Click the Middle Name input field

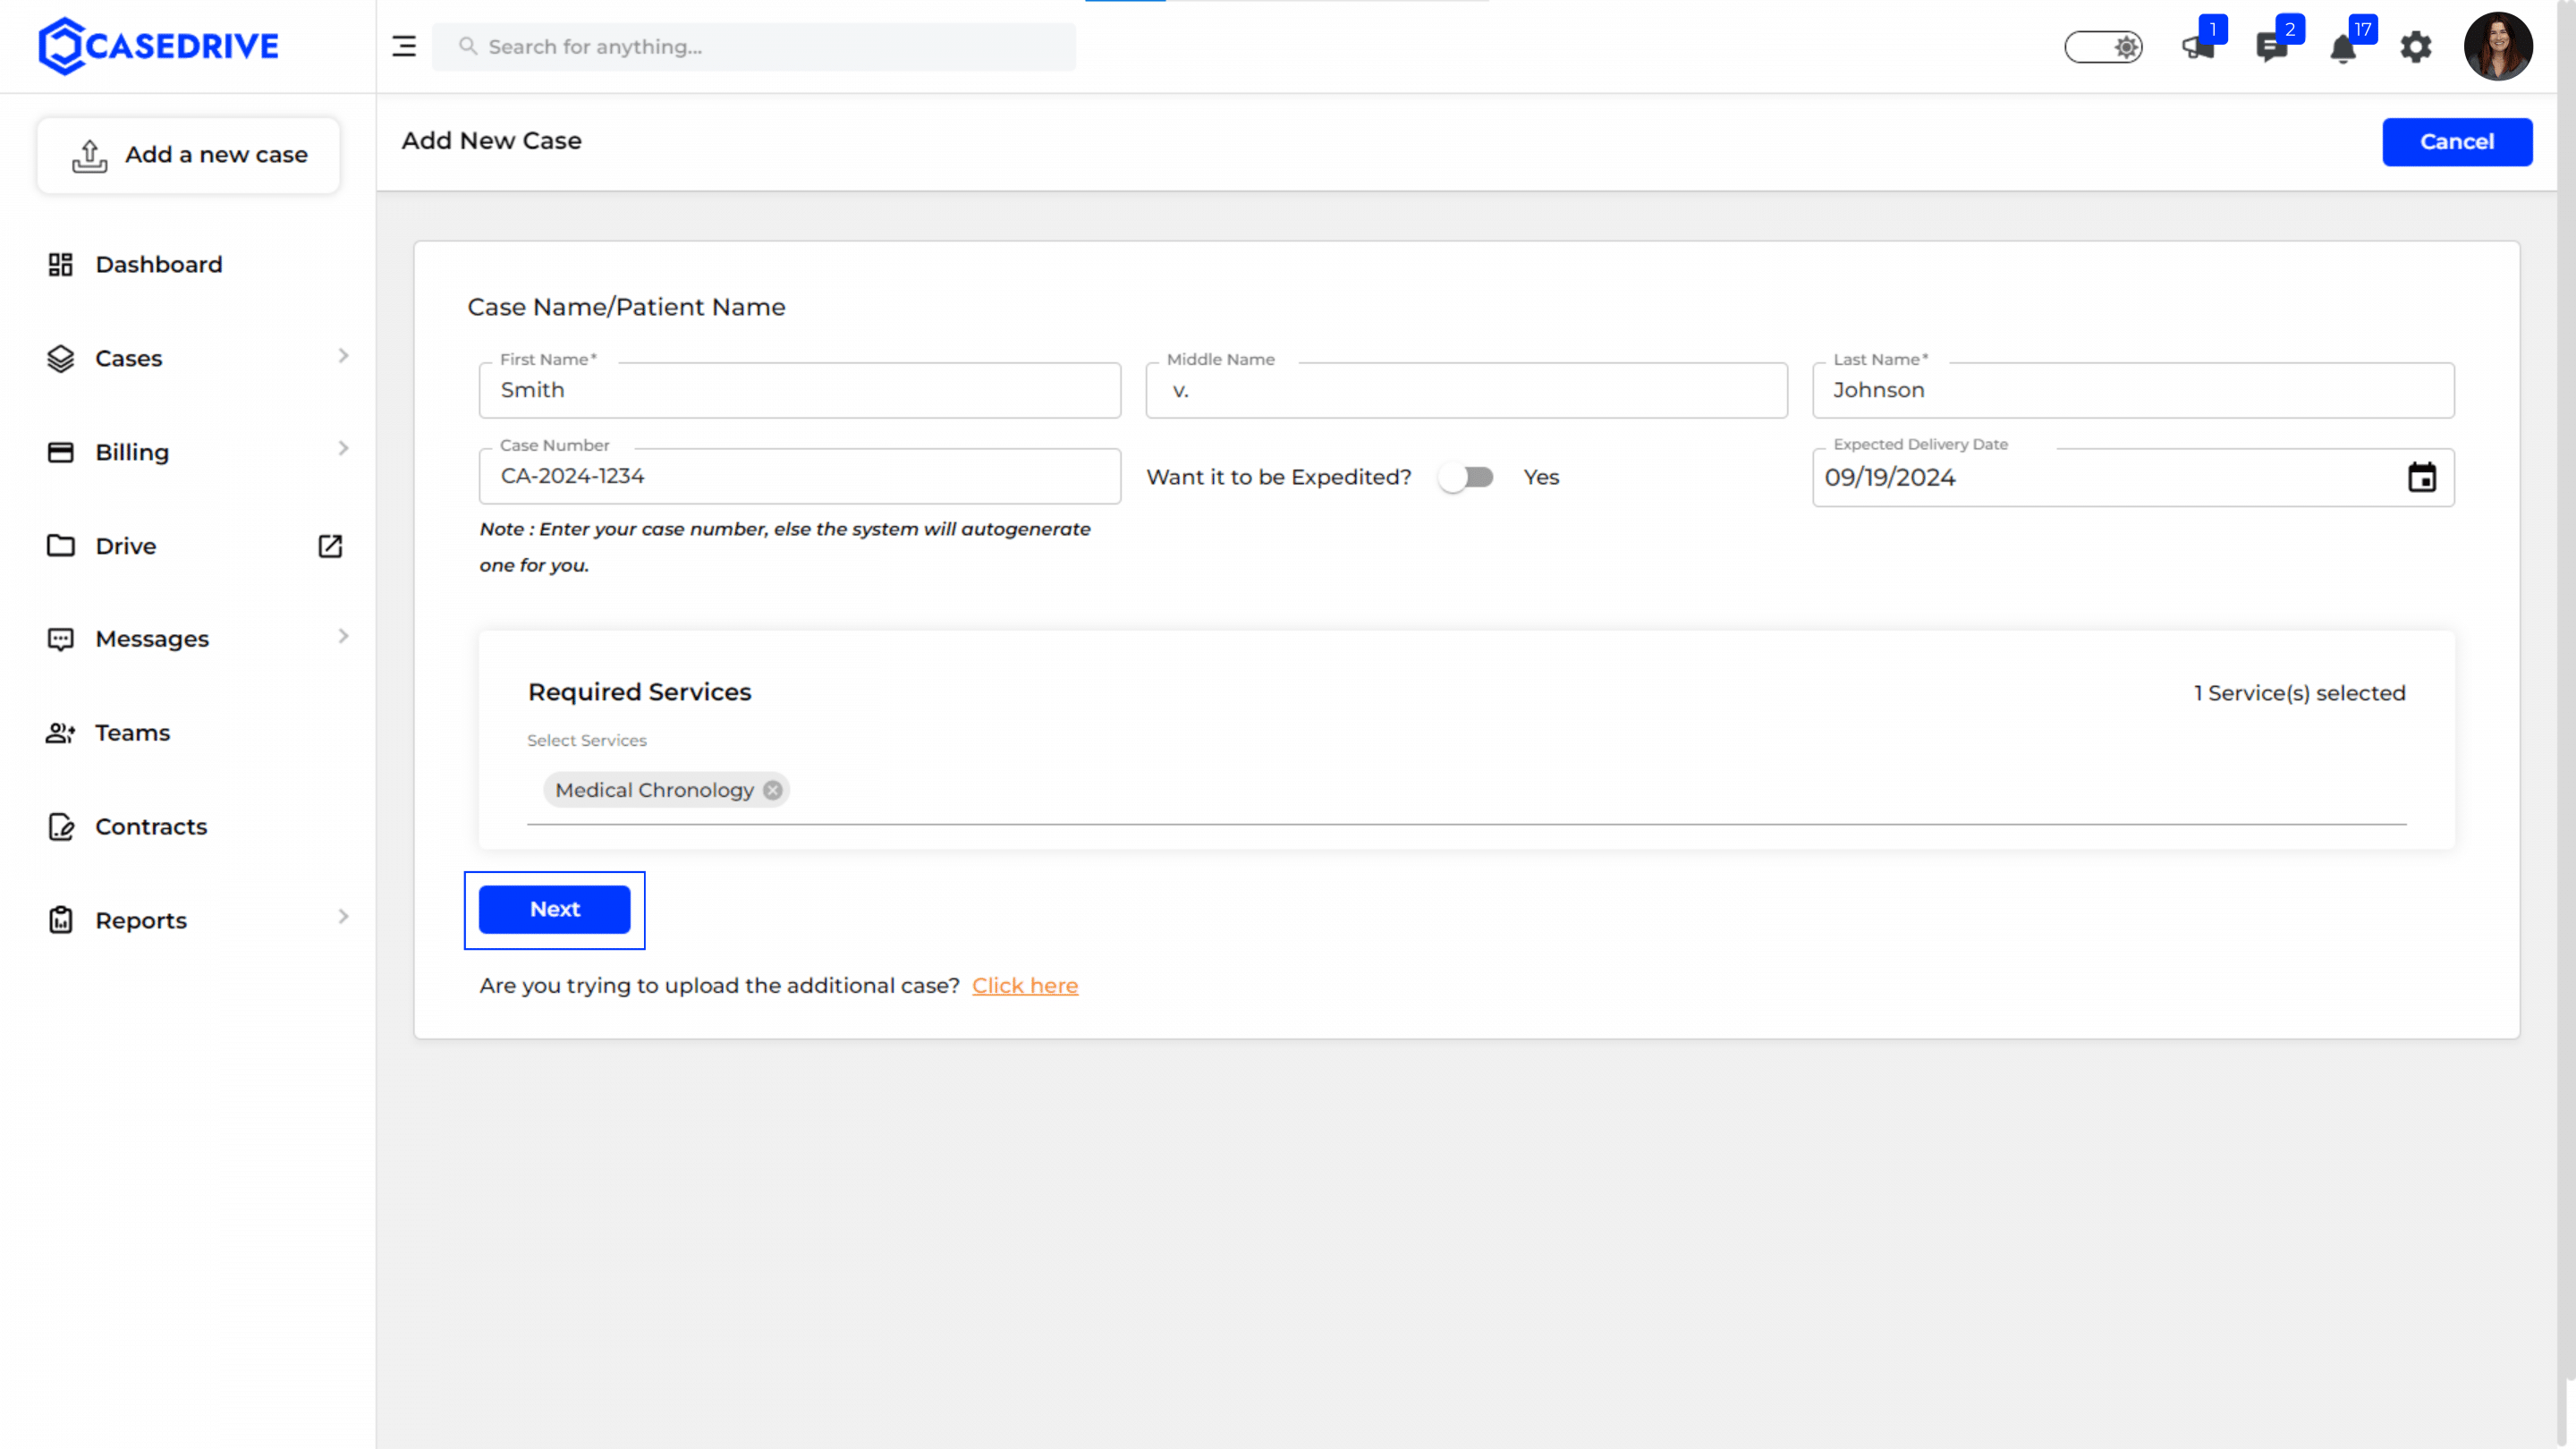point(1466,390)
